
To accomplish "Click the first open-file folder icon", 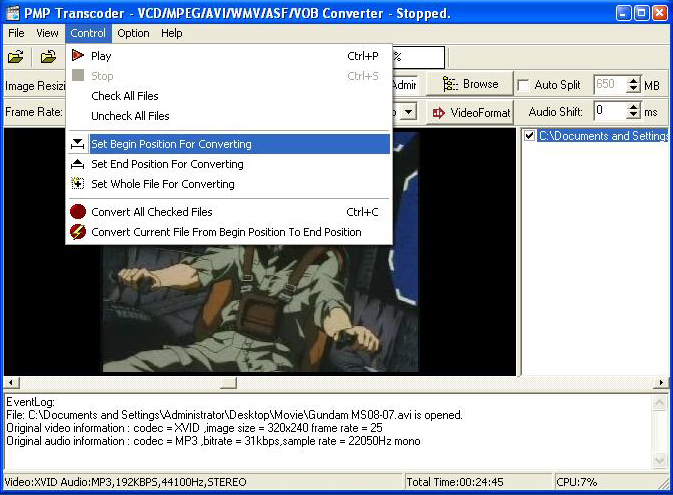I will (x=15, y=57).
